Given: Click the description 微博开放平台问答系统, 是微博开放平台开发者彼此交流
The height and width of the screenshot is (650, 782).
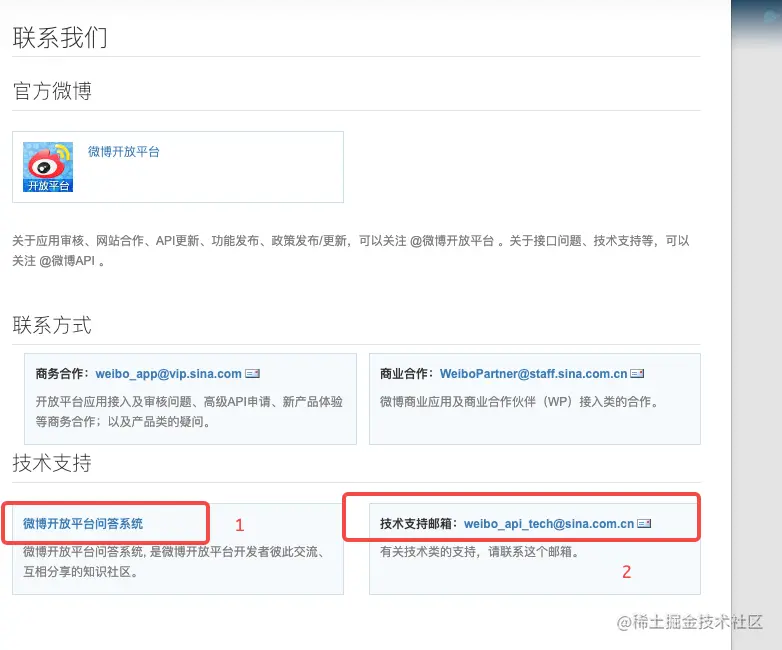Looking at the screenshot, I should [175, 552].
